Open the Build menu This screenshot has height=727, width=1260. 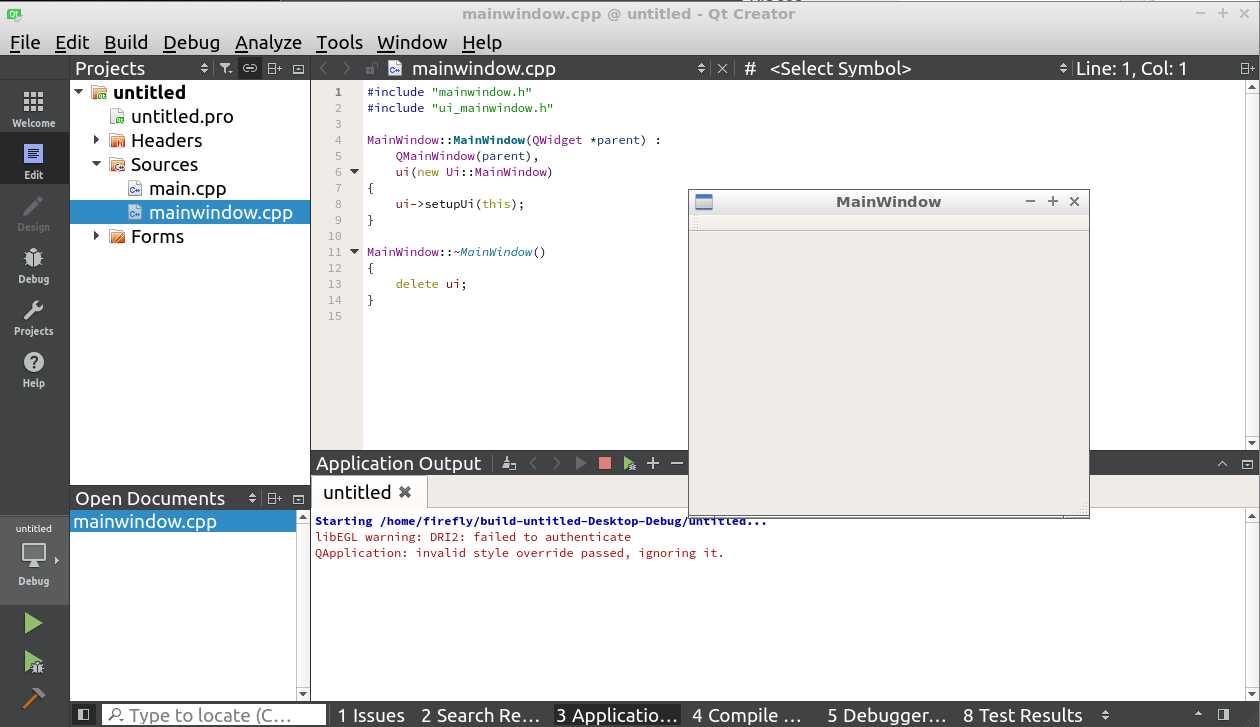click(126, 42)
